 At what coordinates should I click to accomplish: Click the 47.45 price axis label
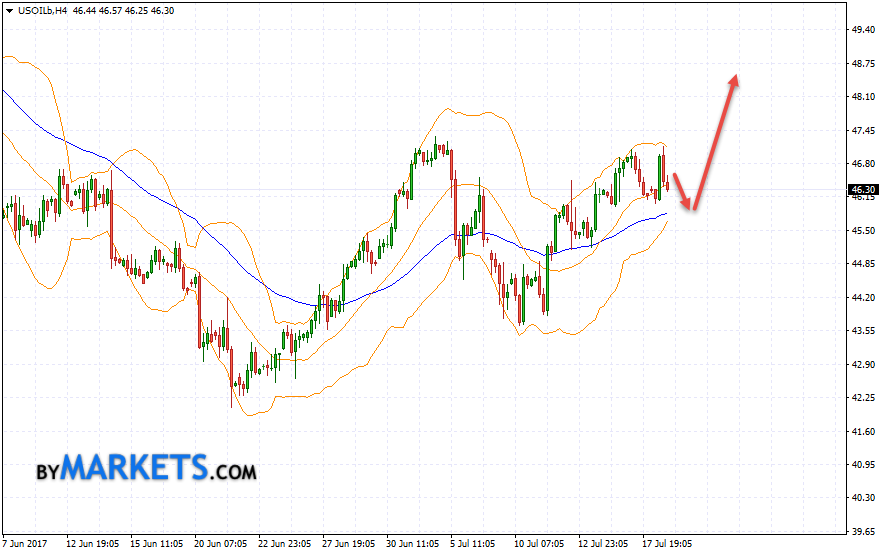(863, 130)
